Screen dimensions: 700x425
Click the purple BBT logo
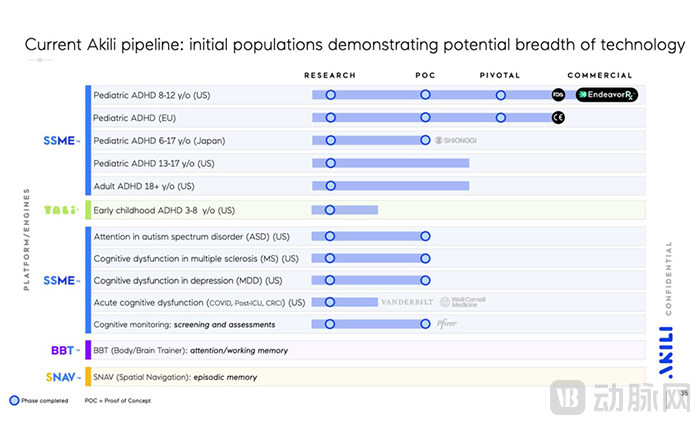pos(62,350)
